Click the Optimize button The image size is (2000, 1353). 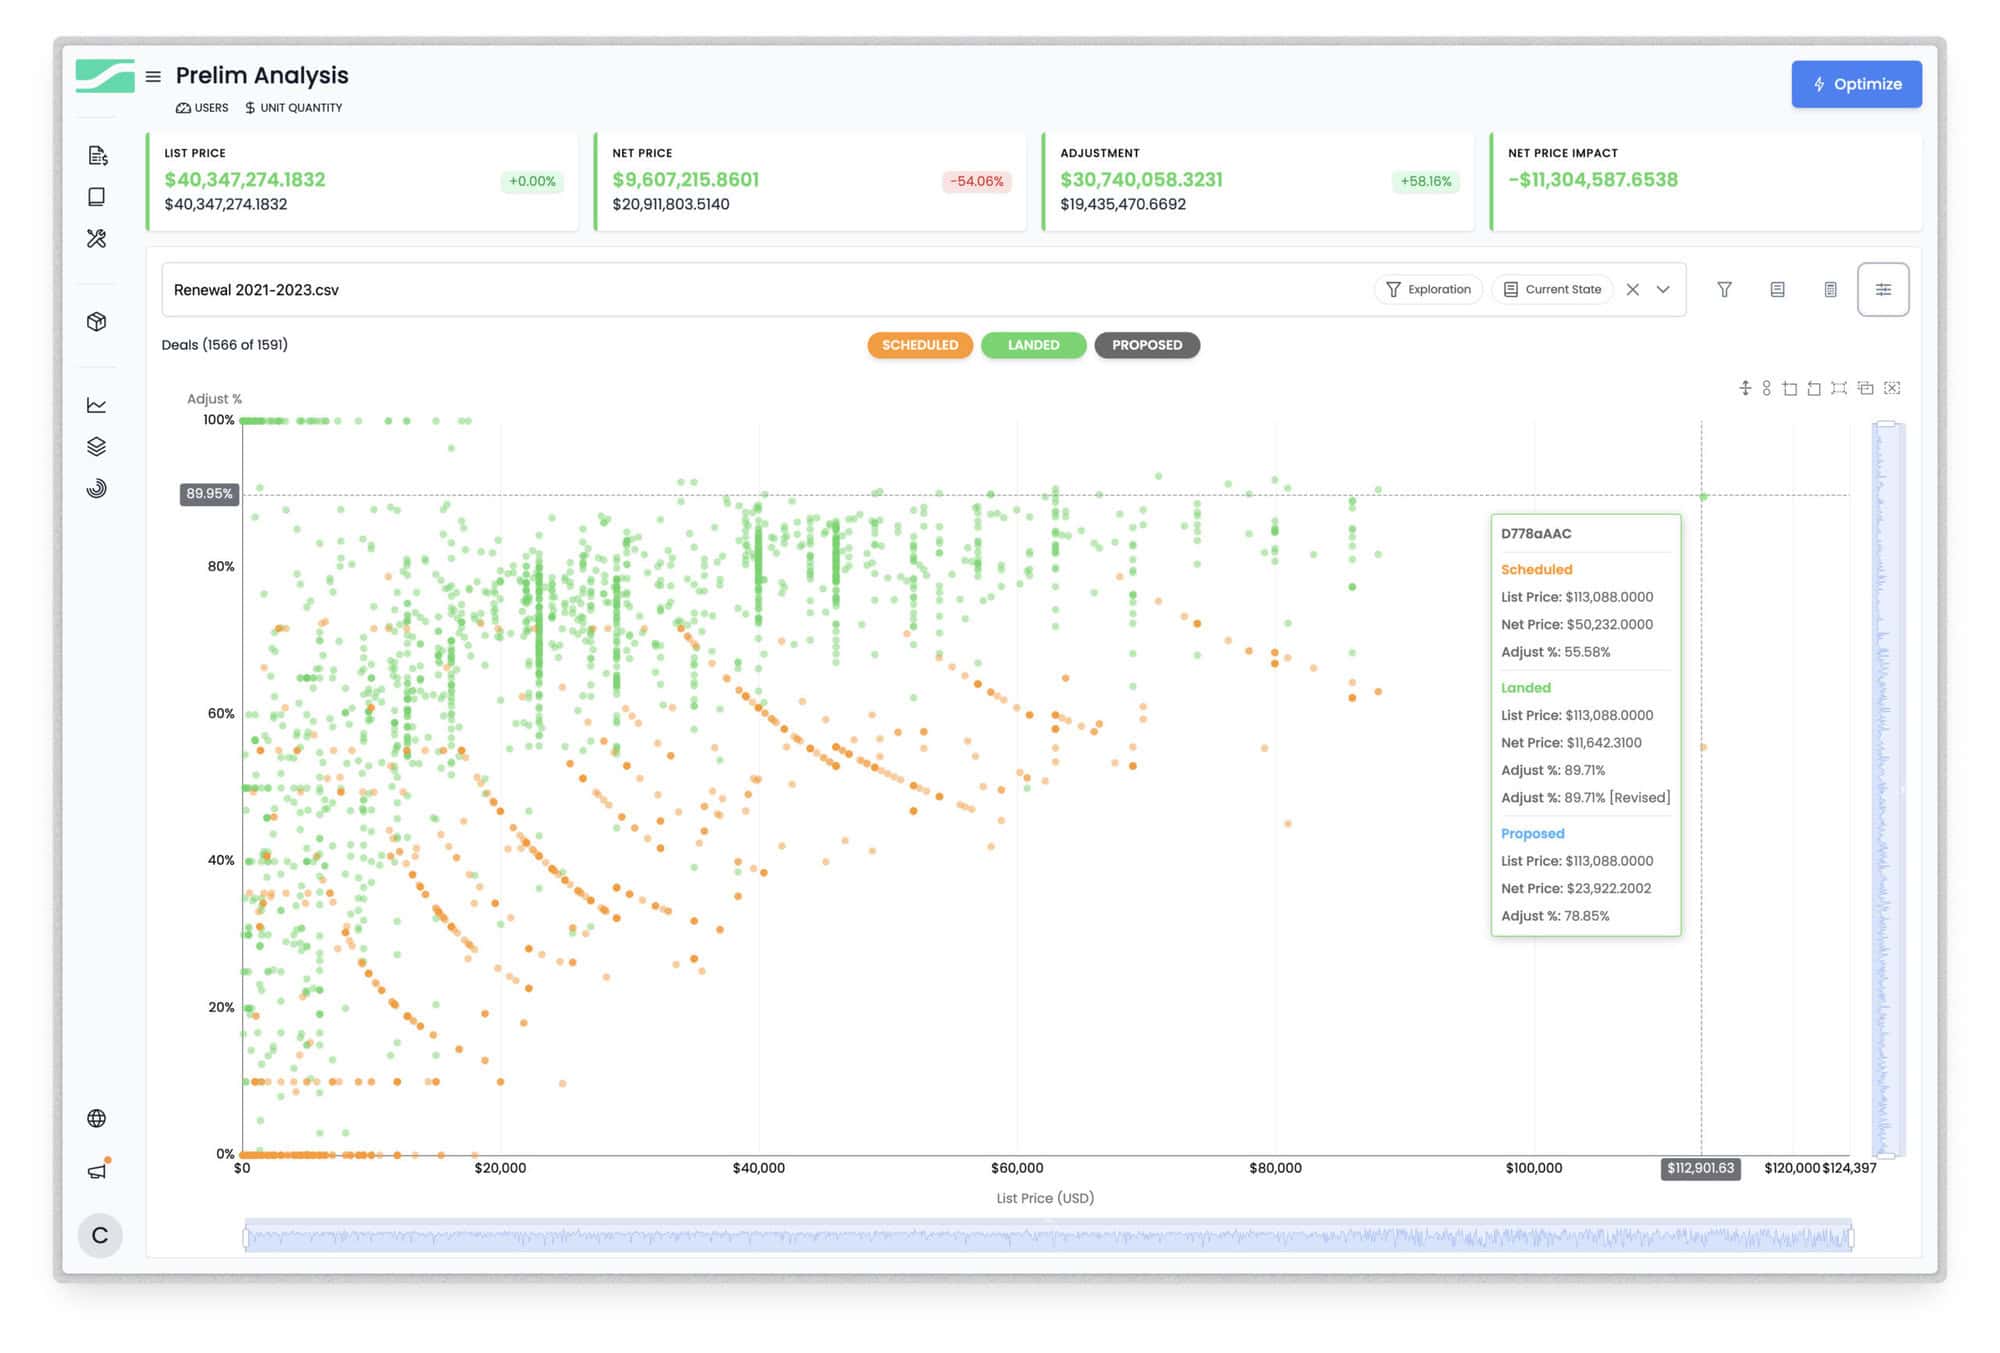coord(1856,84)
